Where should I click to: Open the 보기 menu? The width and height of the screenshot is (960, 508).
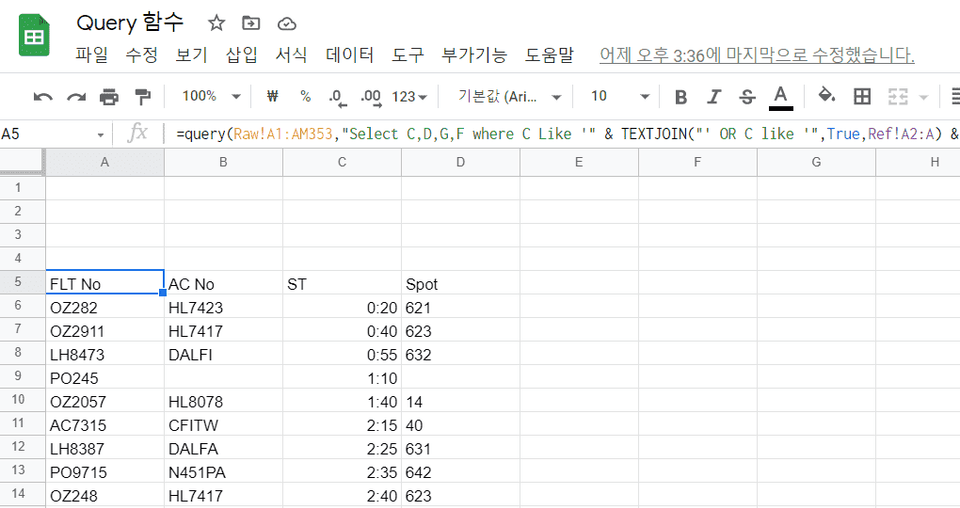click(x=192, y=55)
